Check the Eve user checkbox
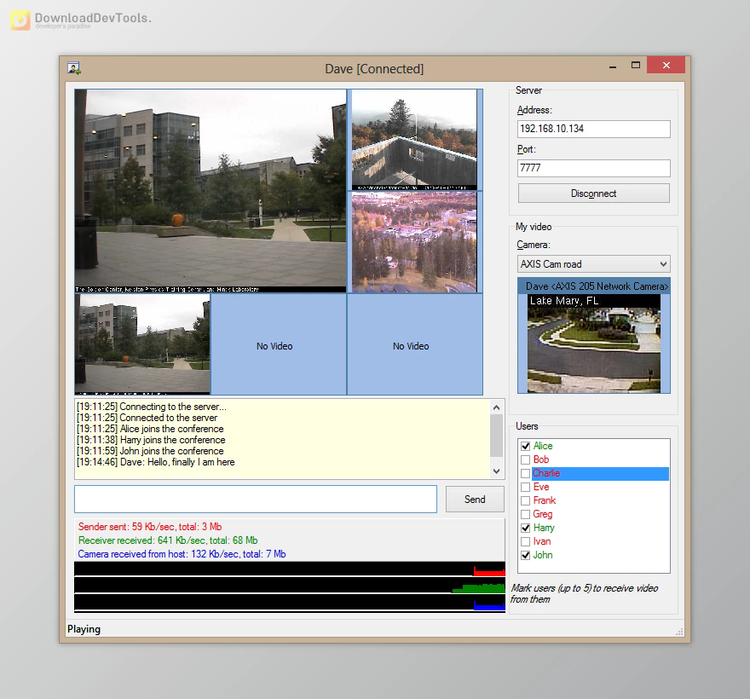The image size is (750, 699). click(526, 487)
